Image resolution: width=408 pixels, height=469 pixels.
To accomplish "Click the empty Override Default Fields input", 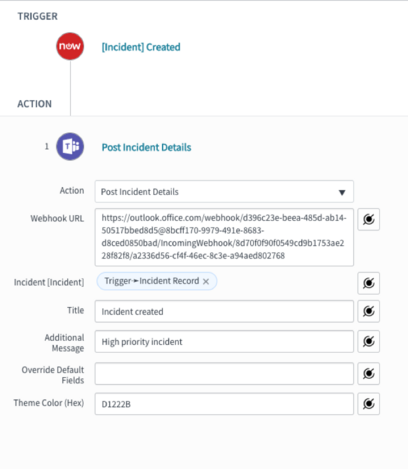I will [x=224, y=373].
